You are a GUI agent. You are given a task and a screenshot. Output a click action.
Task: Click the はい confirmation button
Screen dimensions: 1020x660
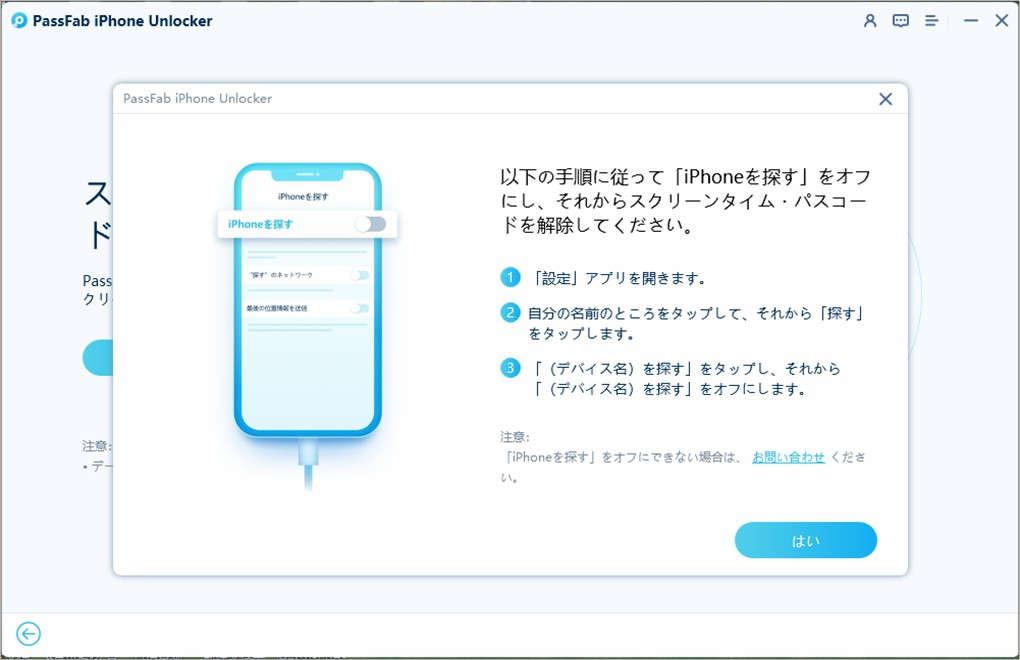[x=805, y=540]
